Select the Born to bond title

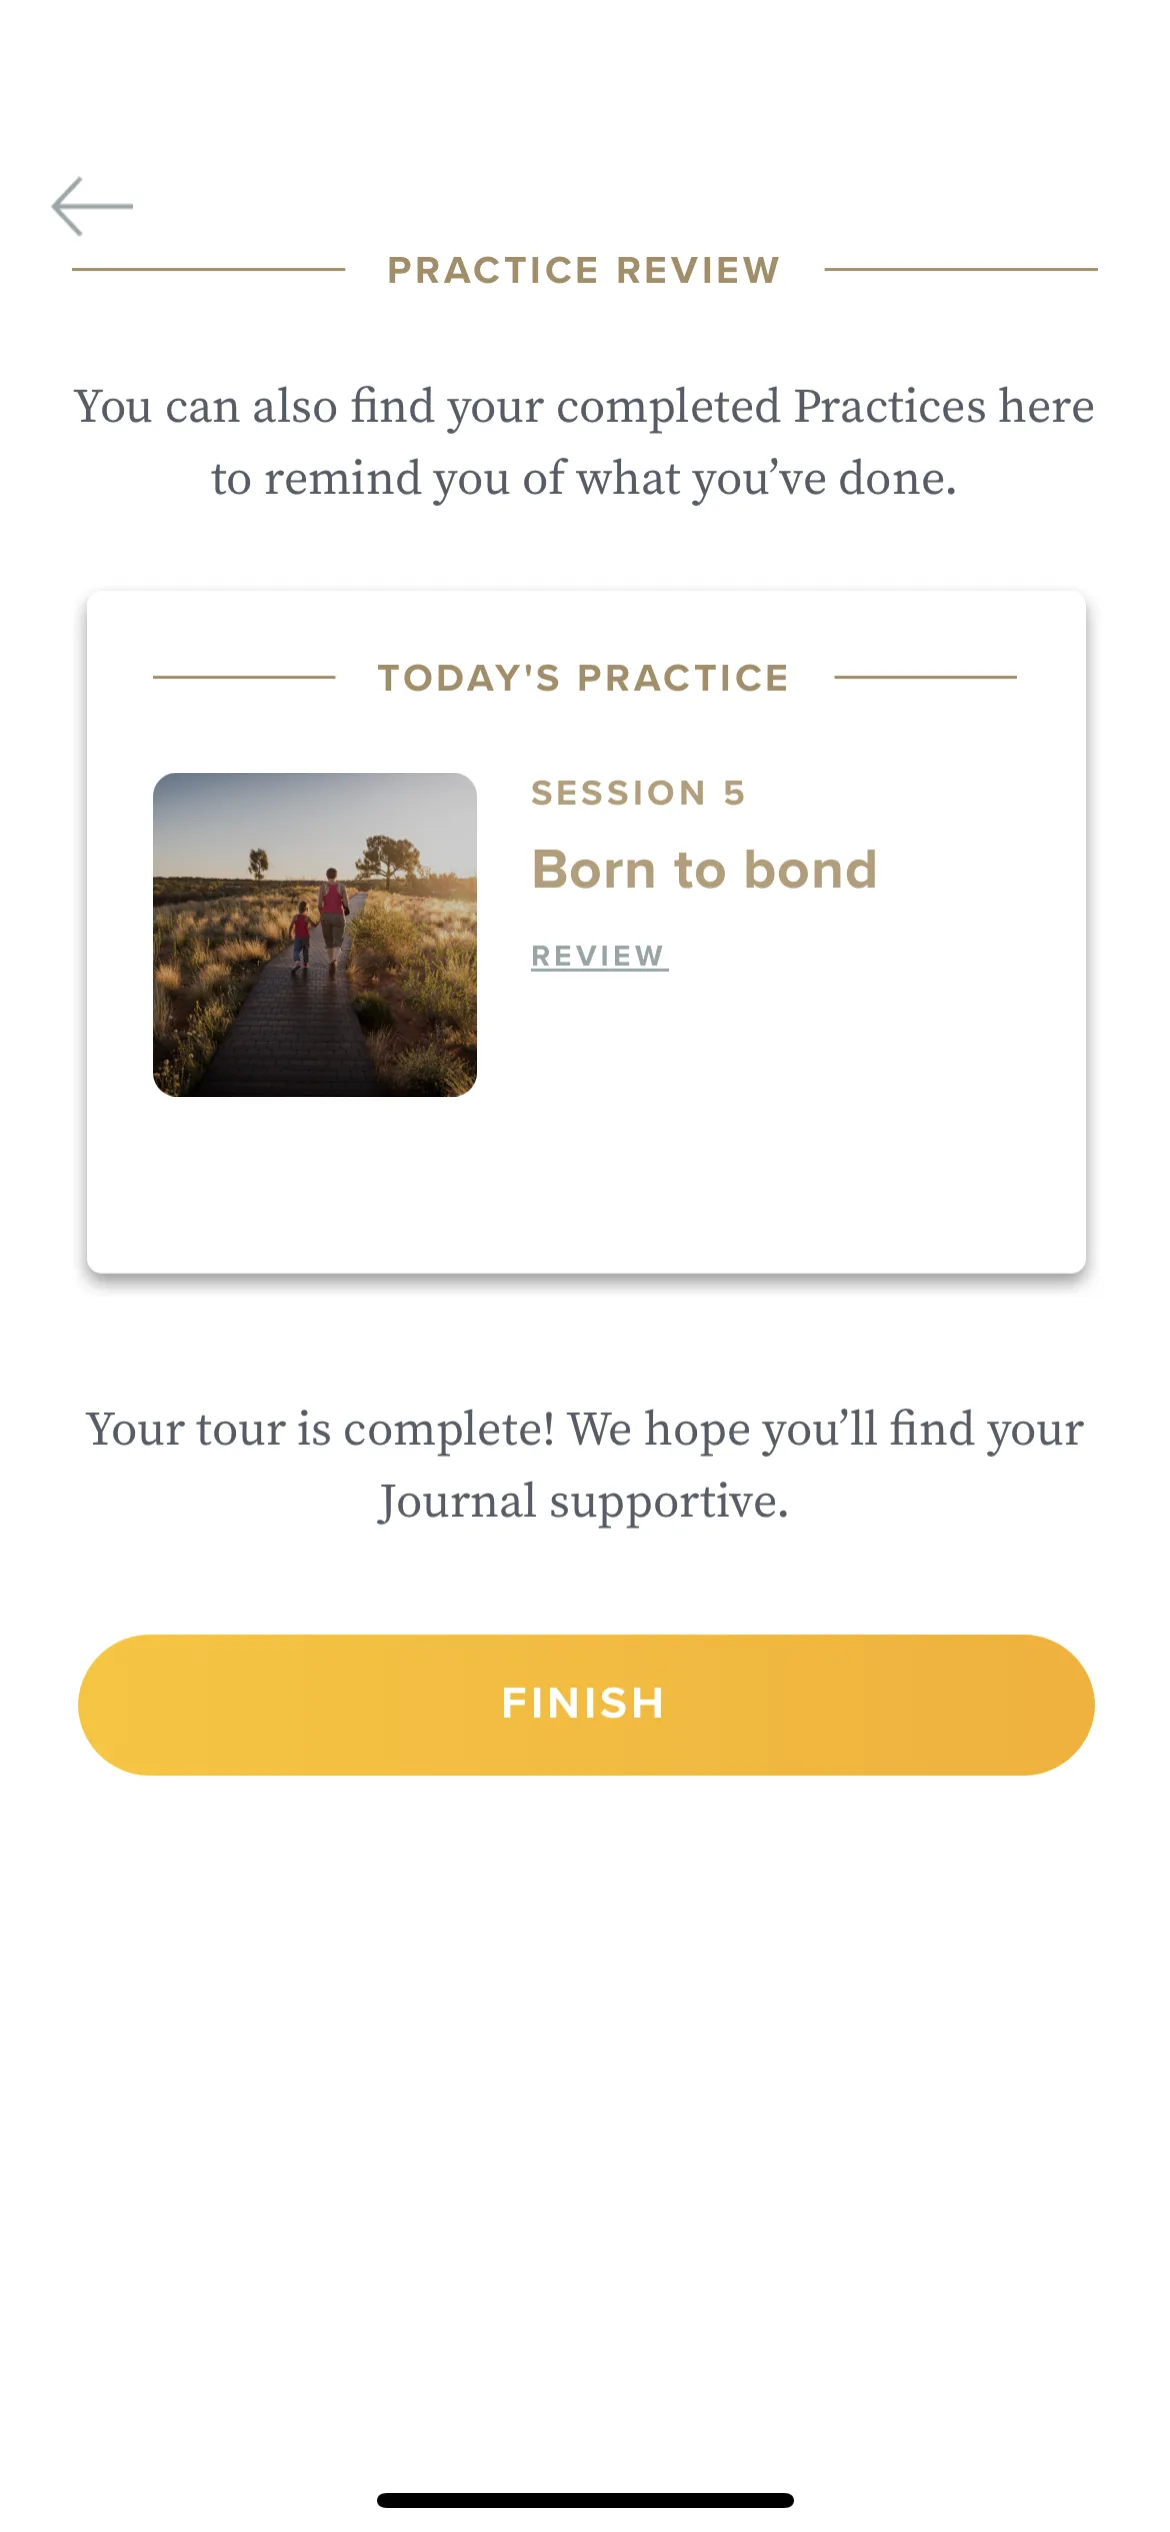pos(705,869)
